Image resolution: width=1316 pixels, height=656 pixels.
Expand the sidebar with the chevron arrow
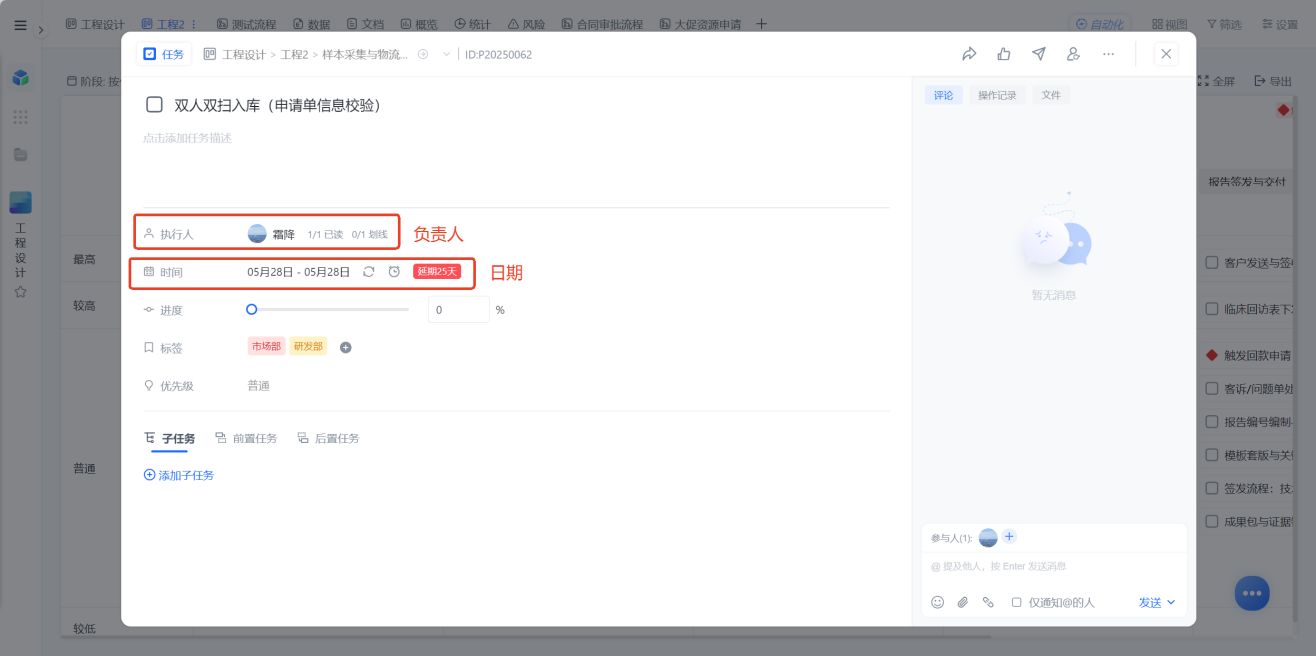point(41,30)
